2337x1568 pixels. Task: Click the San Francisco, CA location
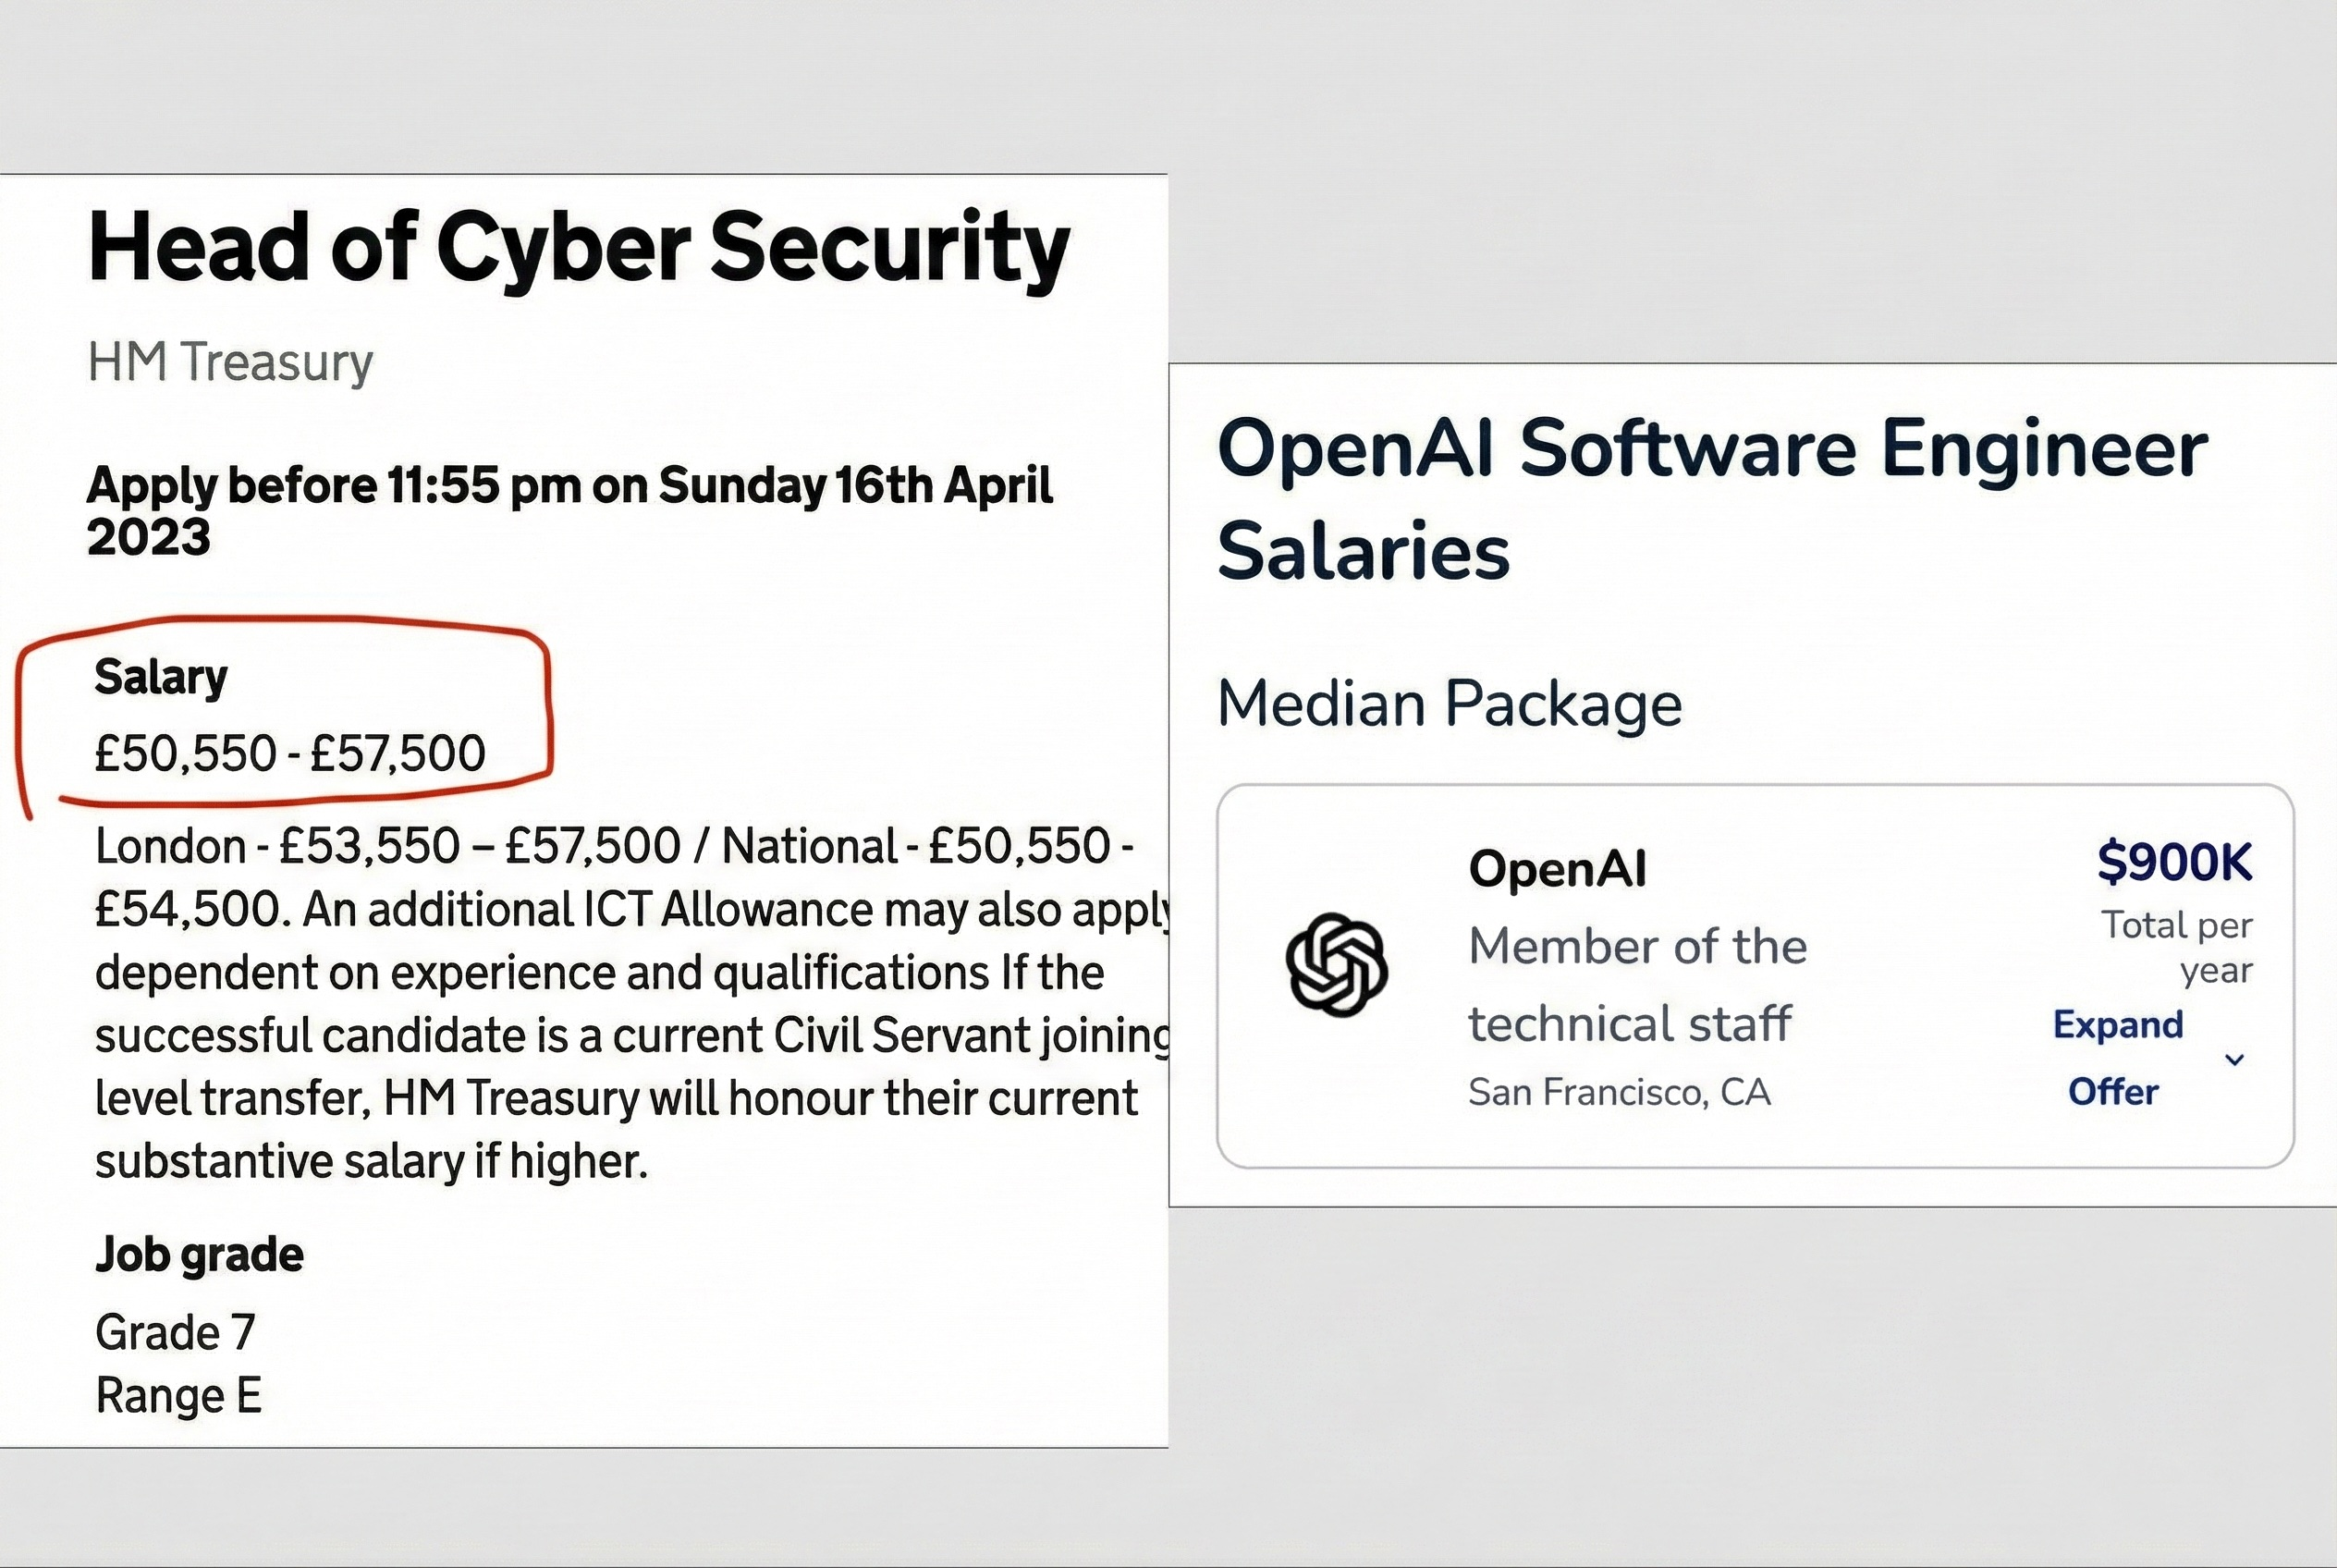tap(1619, 1092)
